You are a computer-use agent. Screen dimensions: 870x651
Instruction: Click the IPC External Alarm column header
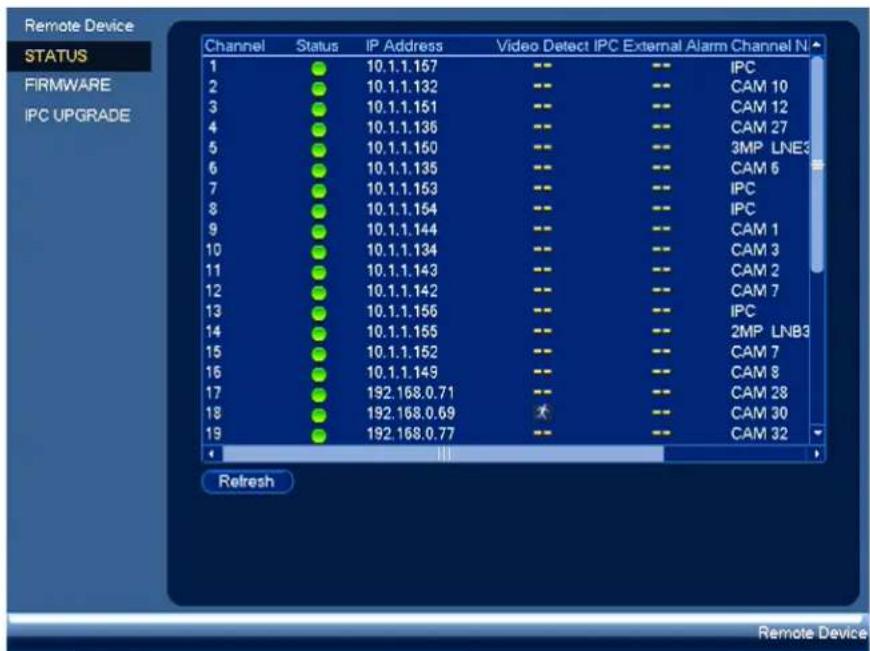click(x=660, y=46)
